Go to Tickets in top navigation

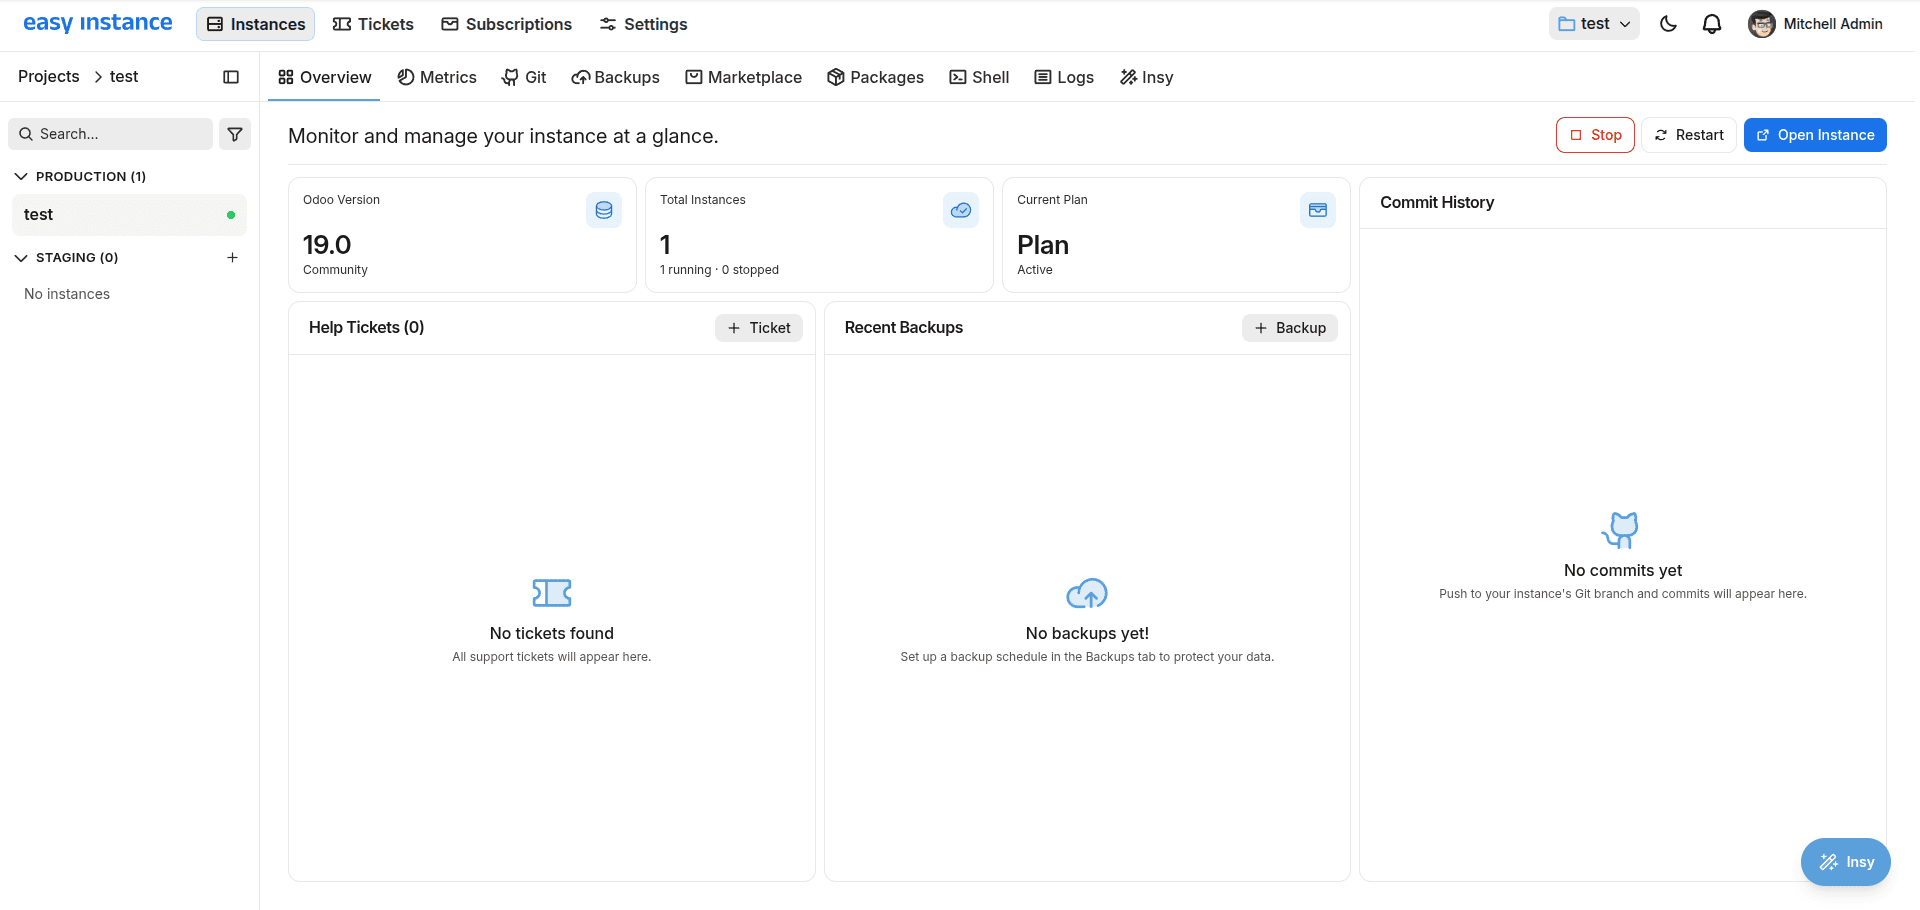point(373,24)
